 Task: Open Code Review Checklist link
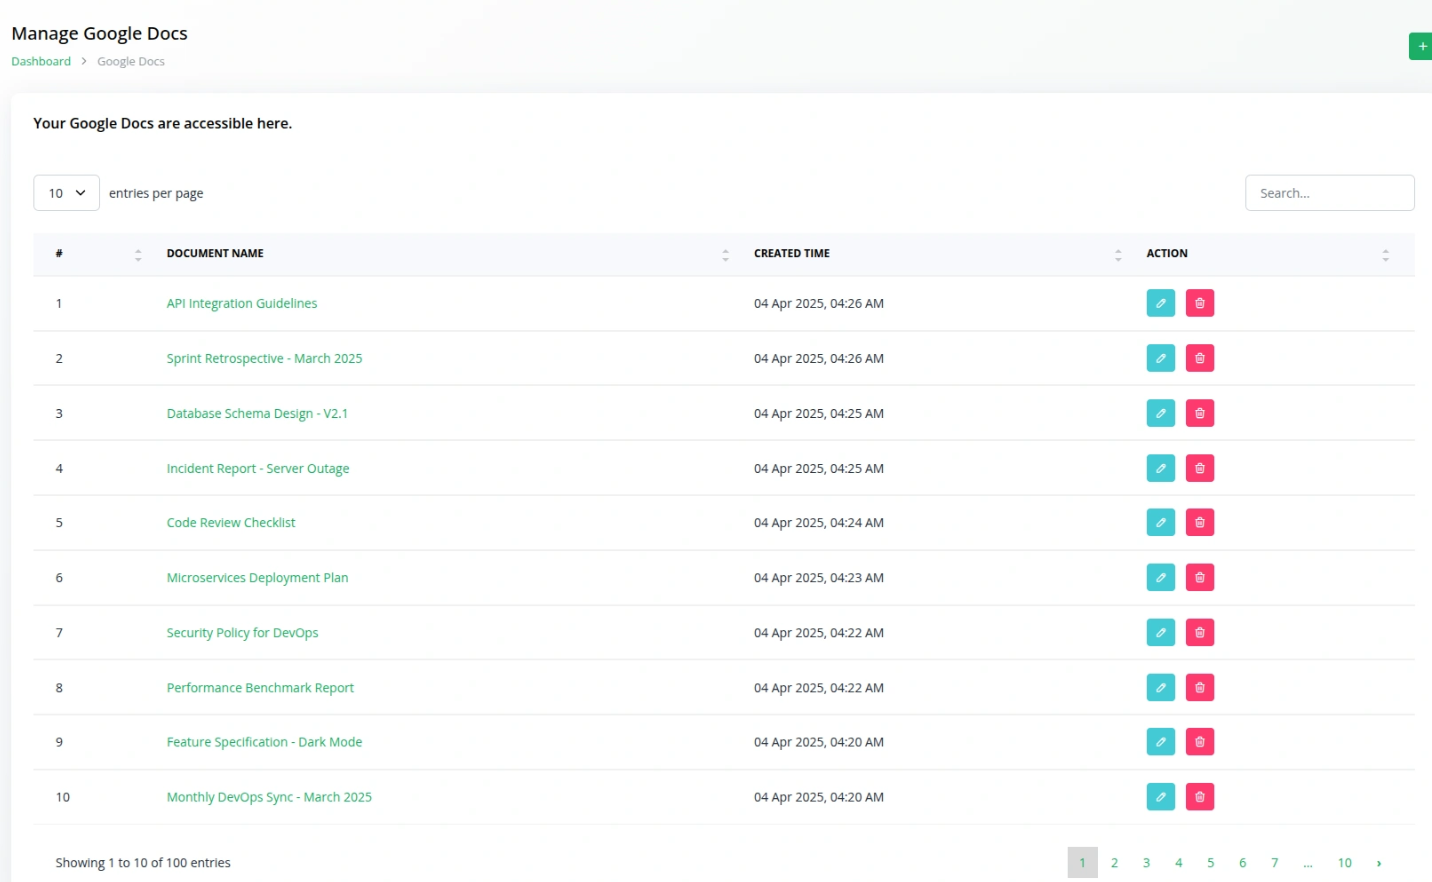(x=231, y=522)
